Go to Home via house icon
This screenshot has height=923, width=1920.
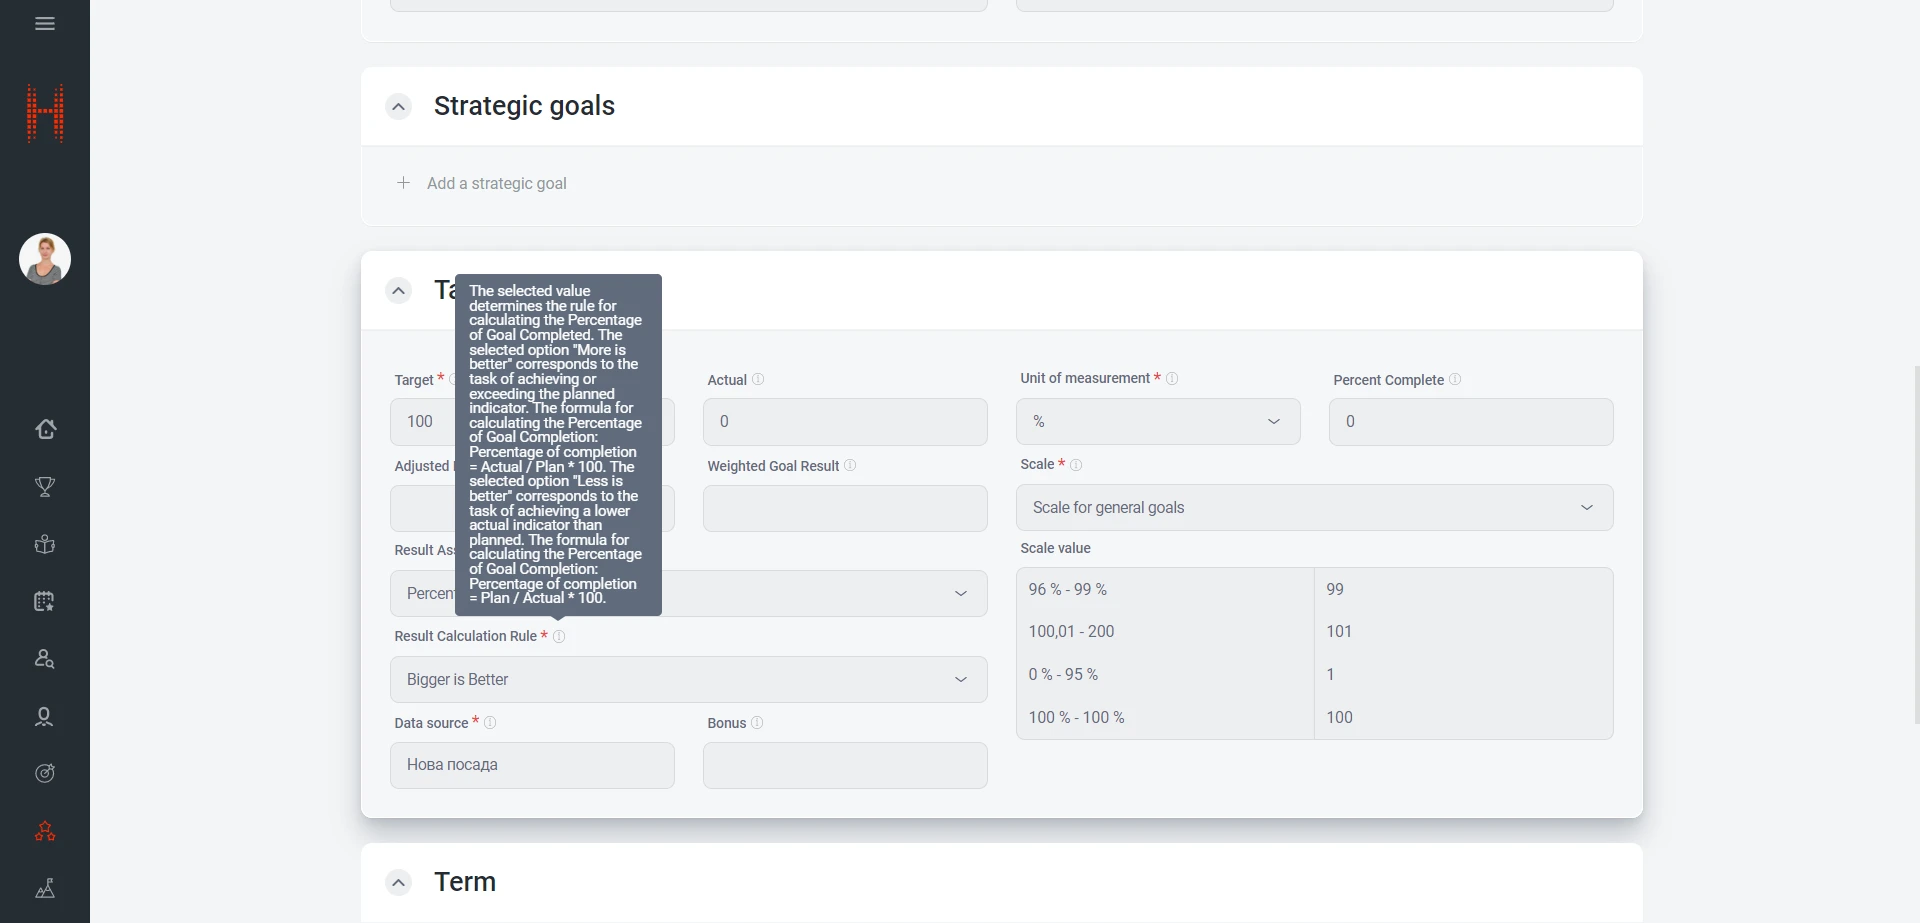(45, 429)
